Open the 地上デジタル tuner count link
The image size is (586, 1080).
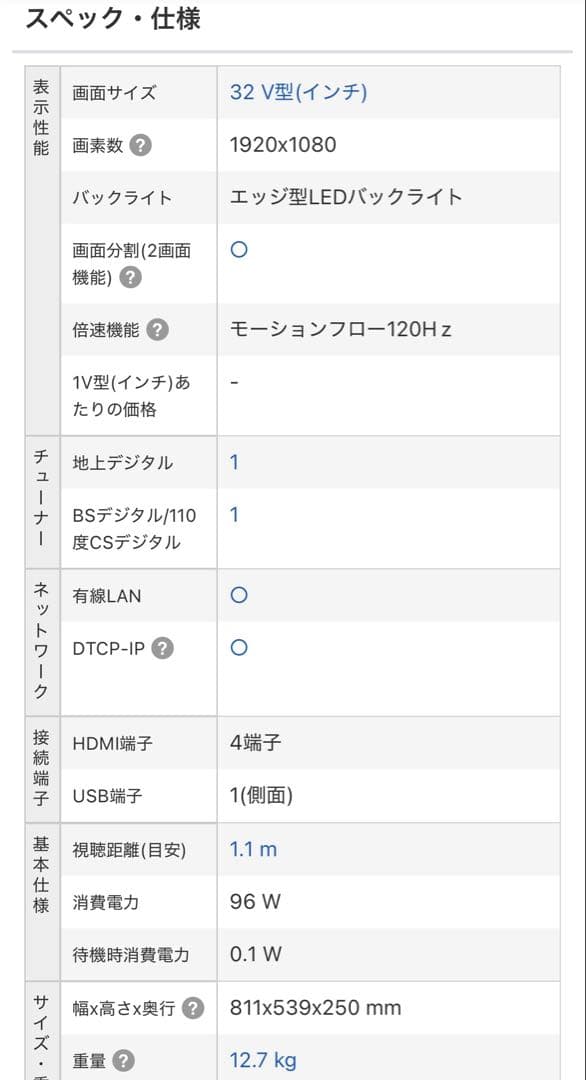[234, 462]
